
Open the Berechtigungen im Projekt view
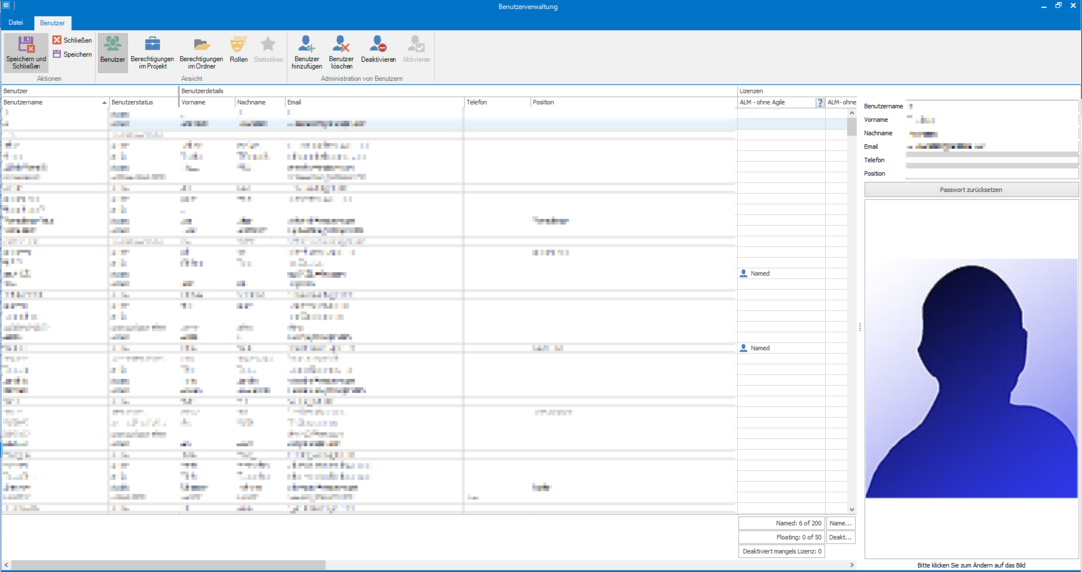[152, 45]
